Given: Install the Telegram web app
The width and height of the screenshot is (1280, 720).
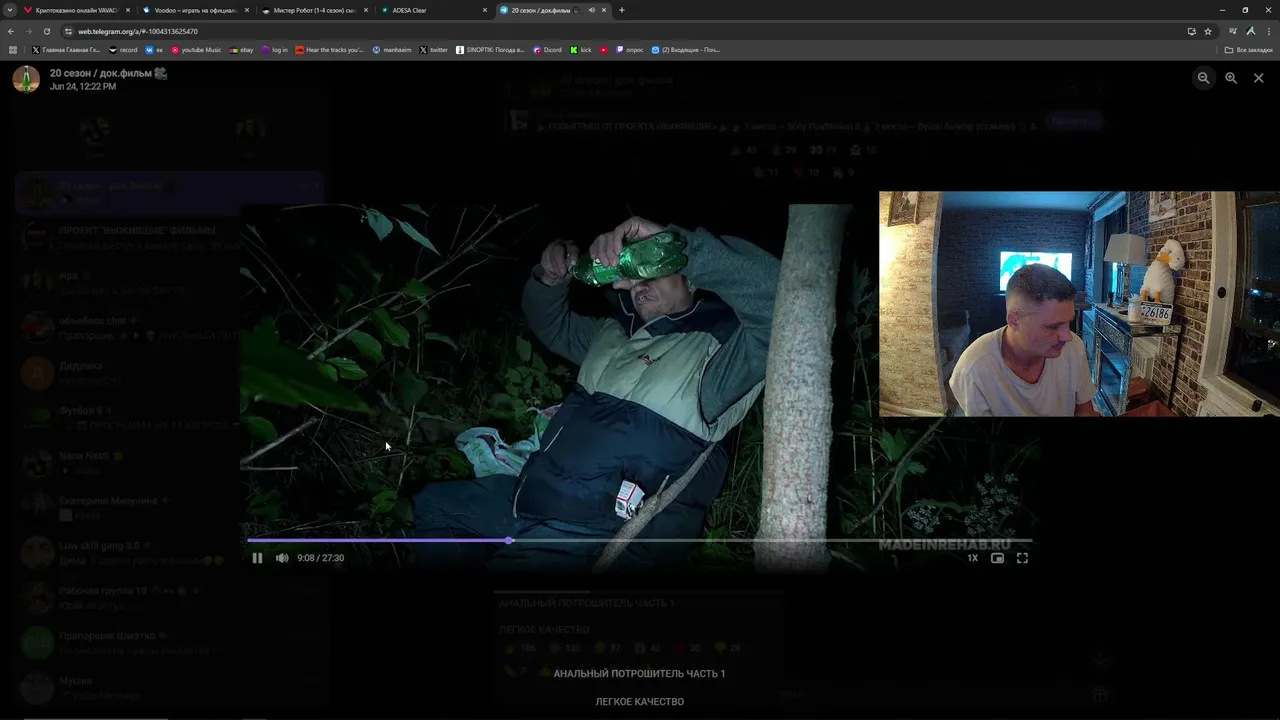Looking at the screenshot, I should click(x=1191, y=31).
